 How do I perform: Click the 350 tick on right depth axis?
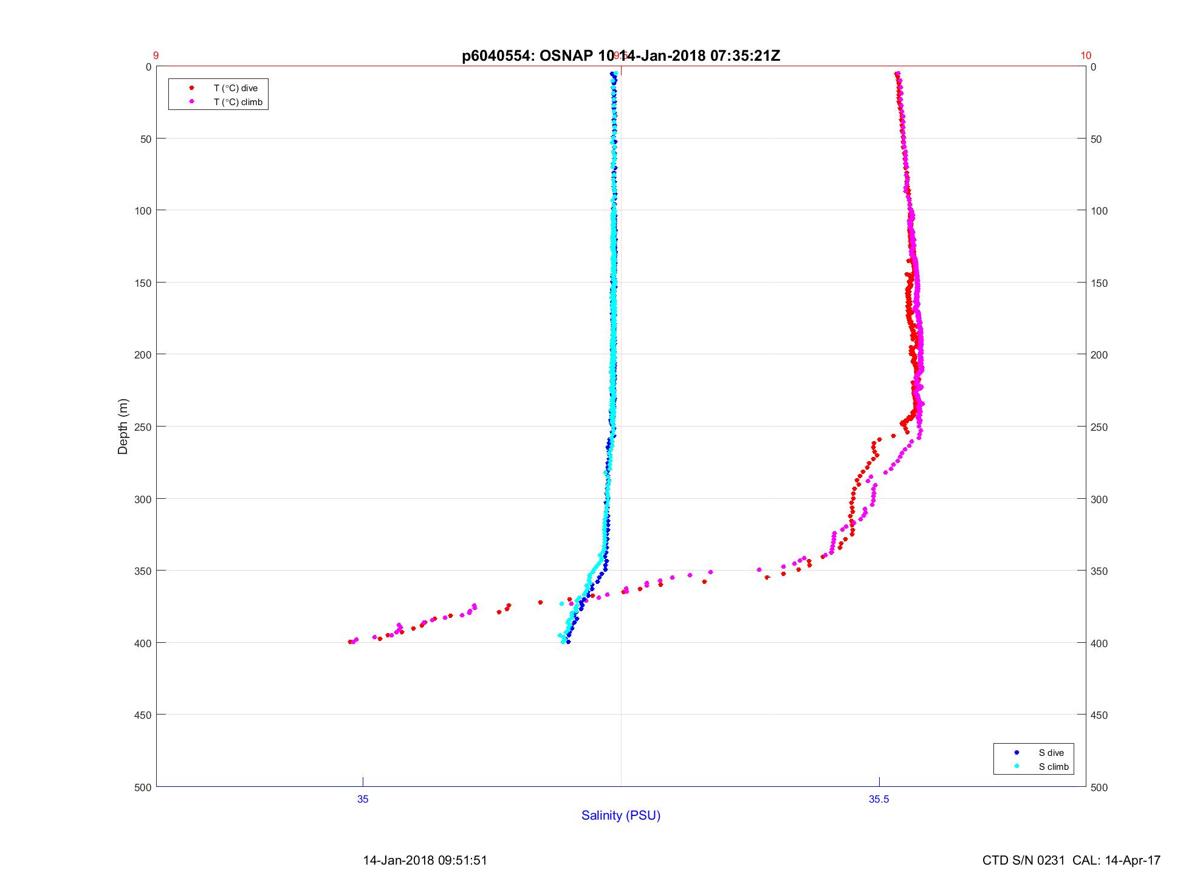click(x=1100, y=571)
